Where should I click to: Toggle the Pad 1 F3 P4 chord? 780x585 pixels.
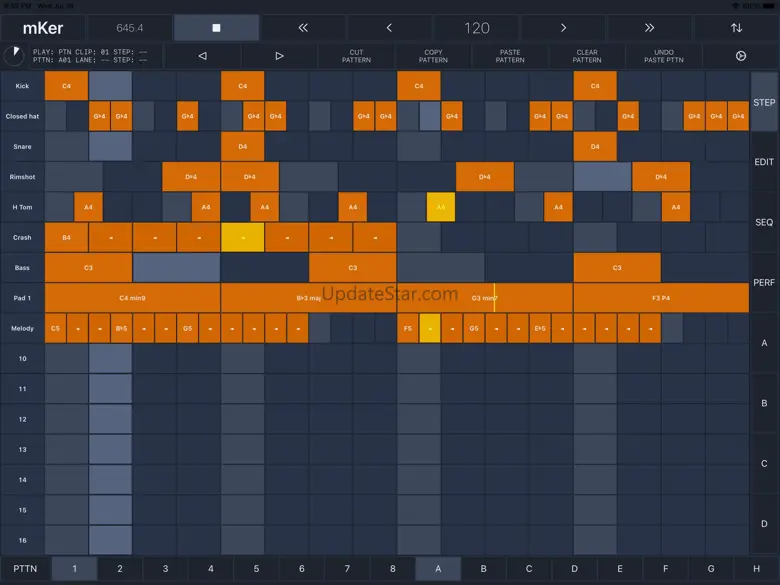[x=661, y=298]
